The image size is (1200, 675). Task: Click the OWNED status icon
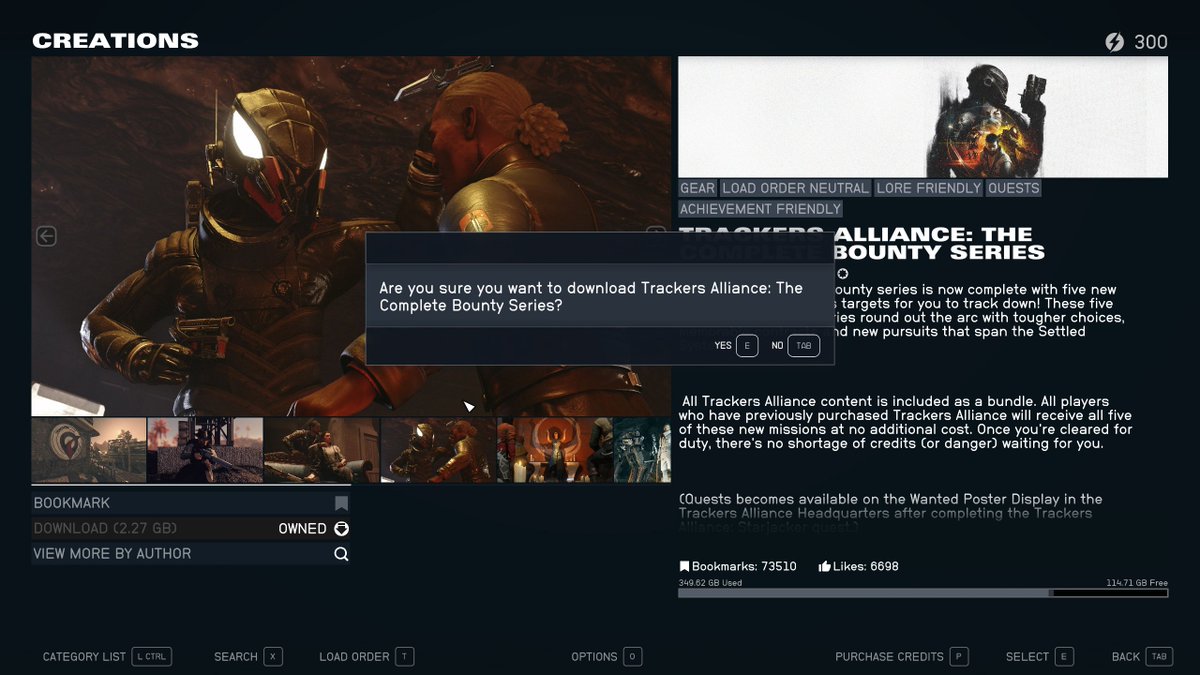341,528
